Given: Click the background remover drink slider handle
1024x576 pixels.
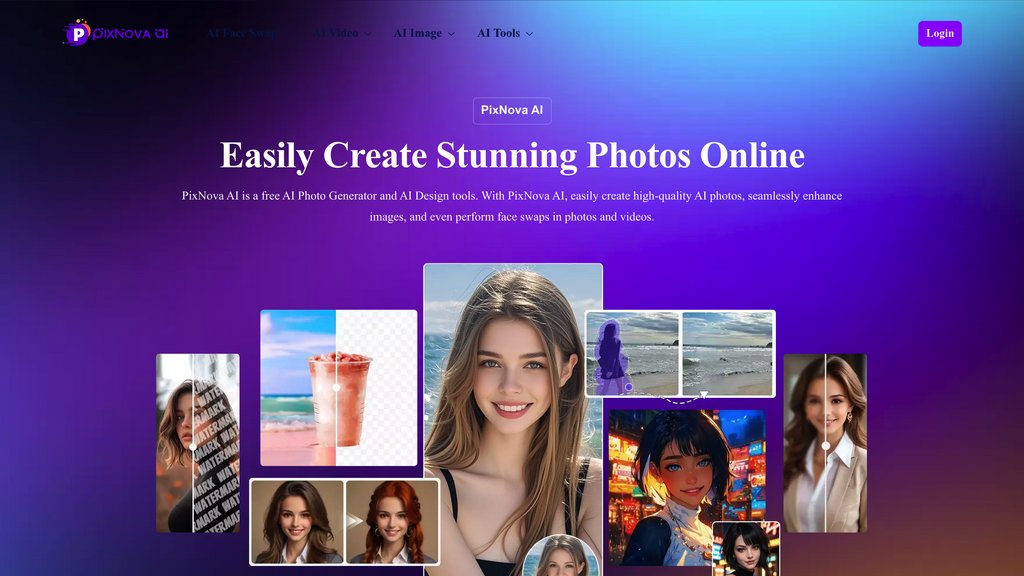Looking at the screenshot, I should pyautogui.click(x=336, y=387).
